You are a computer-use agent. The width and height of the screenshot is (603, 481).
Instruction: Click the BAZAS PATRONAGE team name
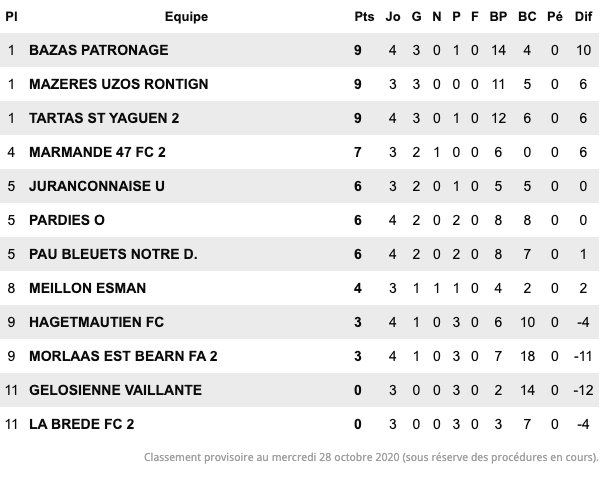(x=98, y=50)
